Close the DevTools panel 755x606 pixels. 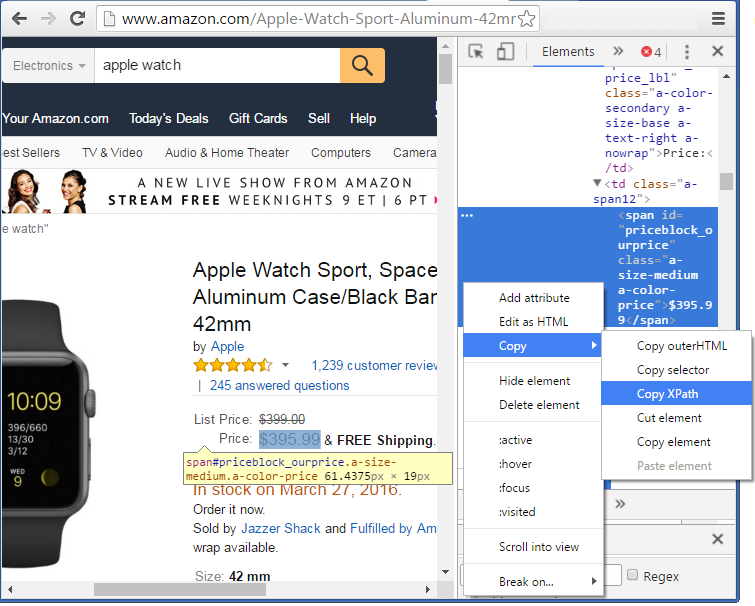click(x=717, y=51)
